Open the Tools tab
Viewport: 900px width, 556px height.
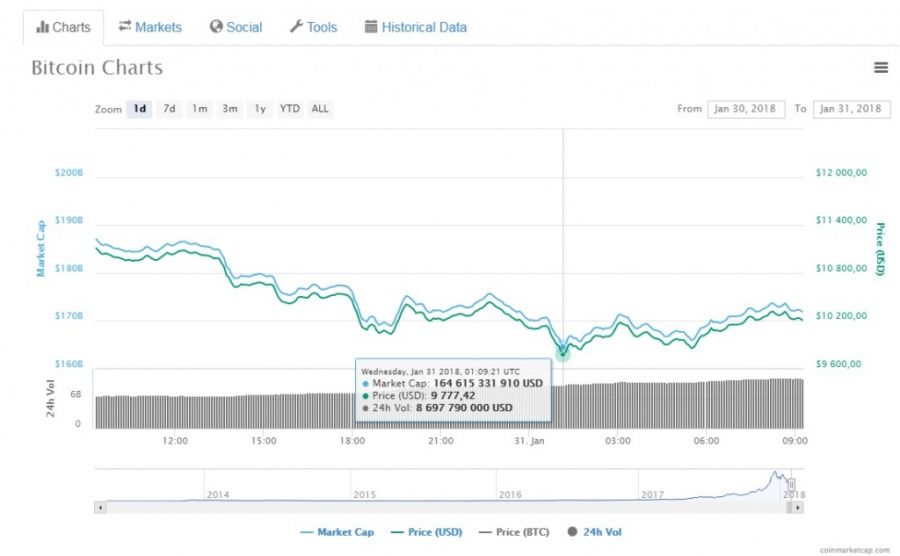pyautogui.click(x=313, y=27)
